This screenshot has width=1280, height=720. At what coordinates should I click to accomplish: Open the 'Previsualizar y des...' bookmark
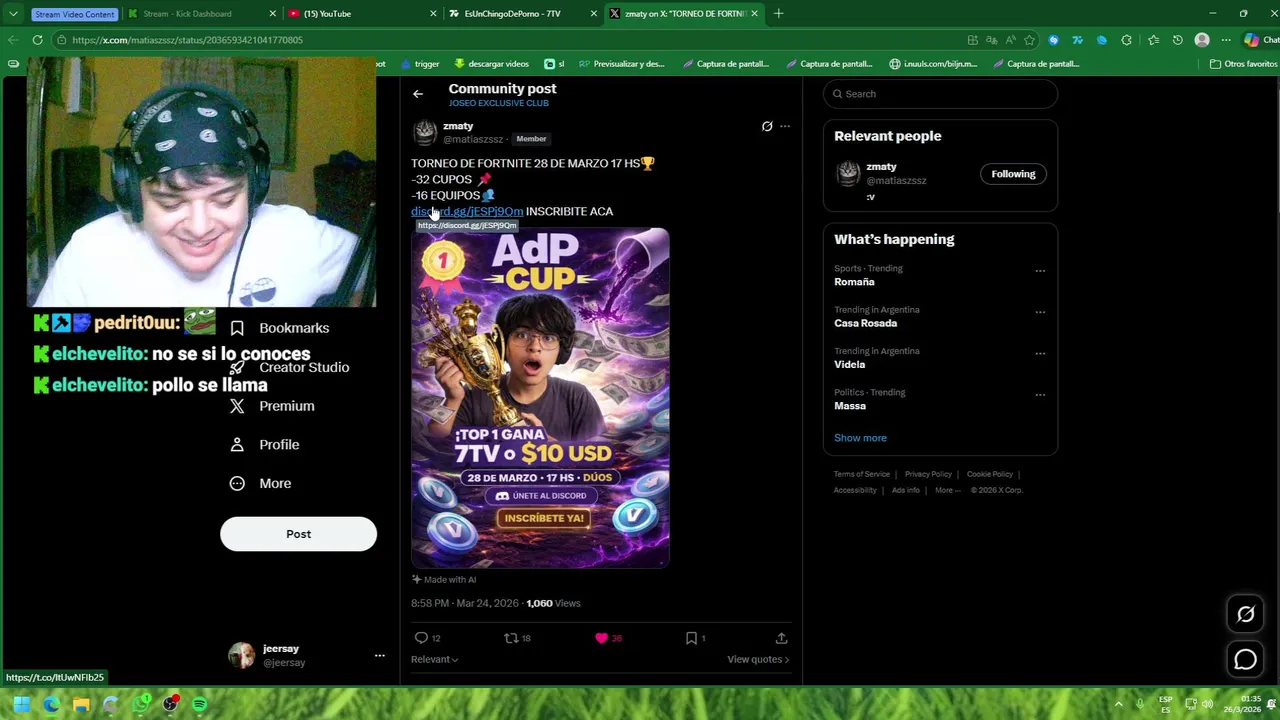pos(622,64)
